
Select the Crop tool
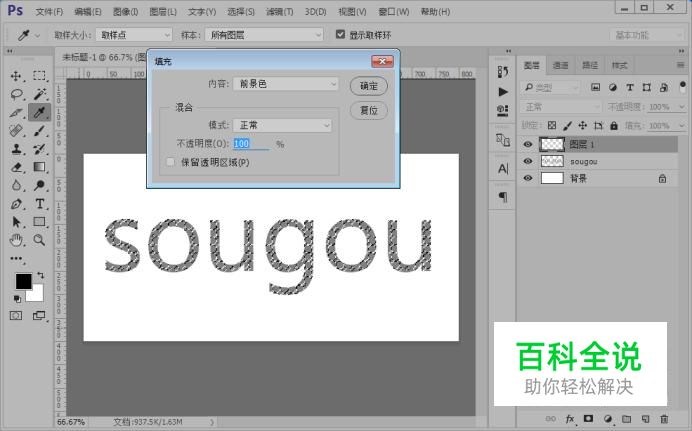16,112
